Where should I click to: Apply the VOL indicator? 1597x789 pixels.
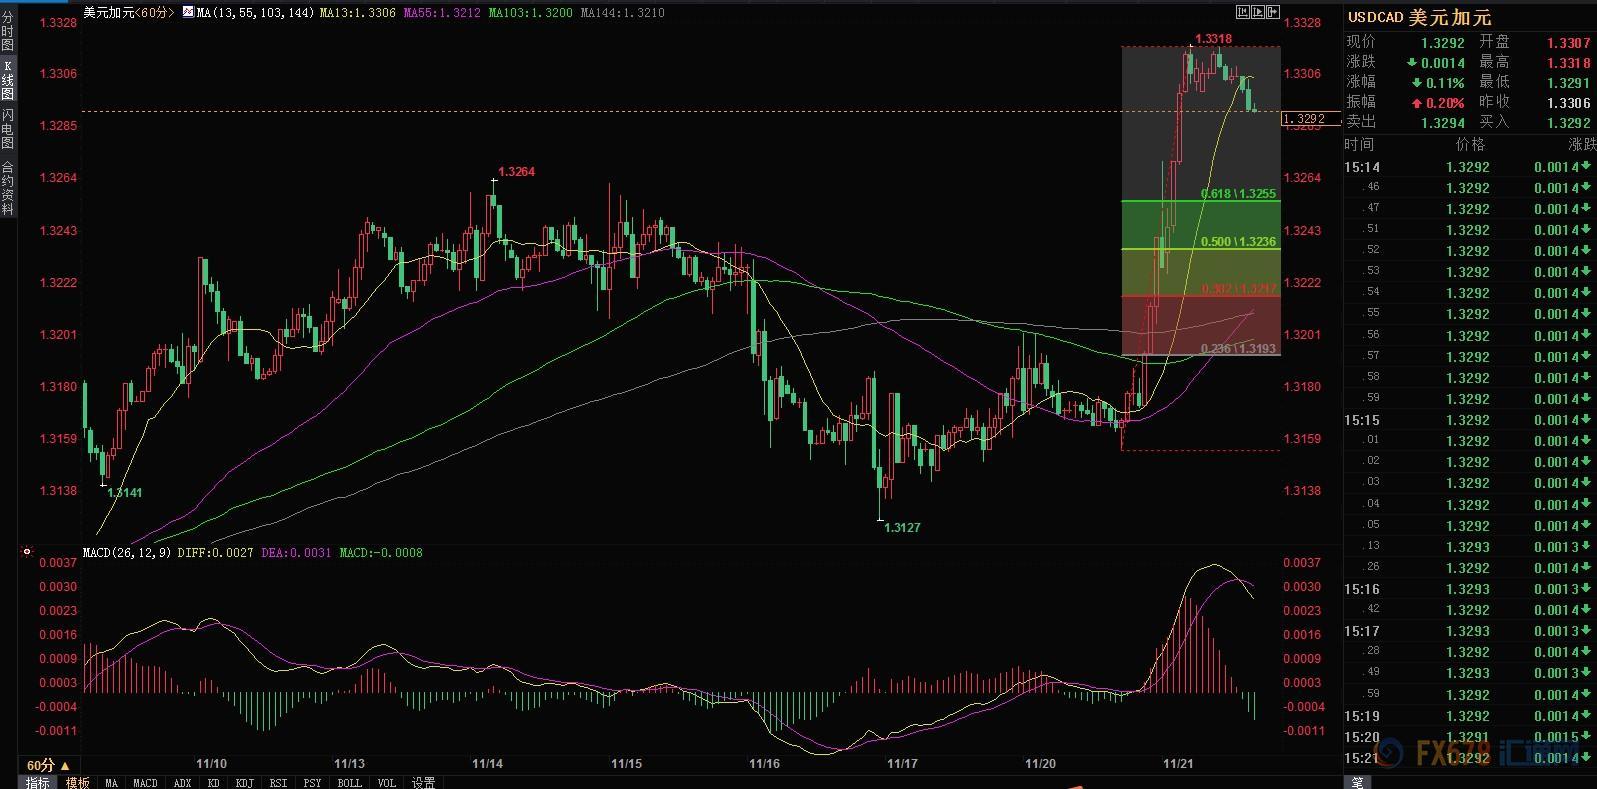pos(387,783)
